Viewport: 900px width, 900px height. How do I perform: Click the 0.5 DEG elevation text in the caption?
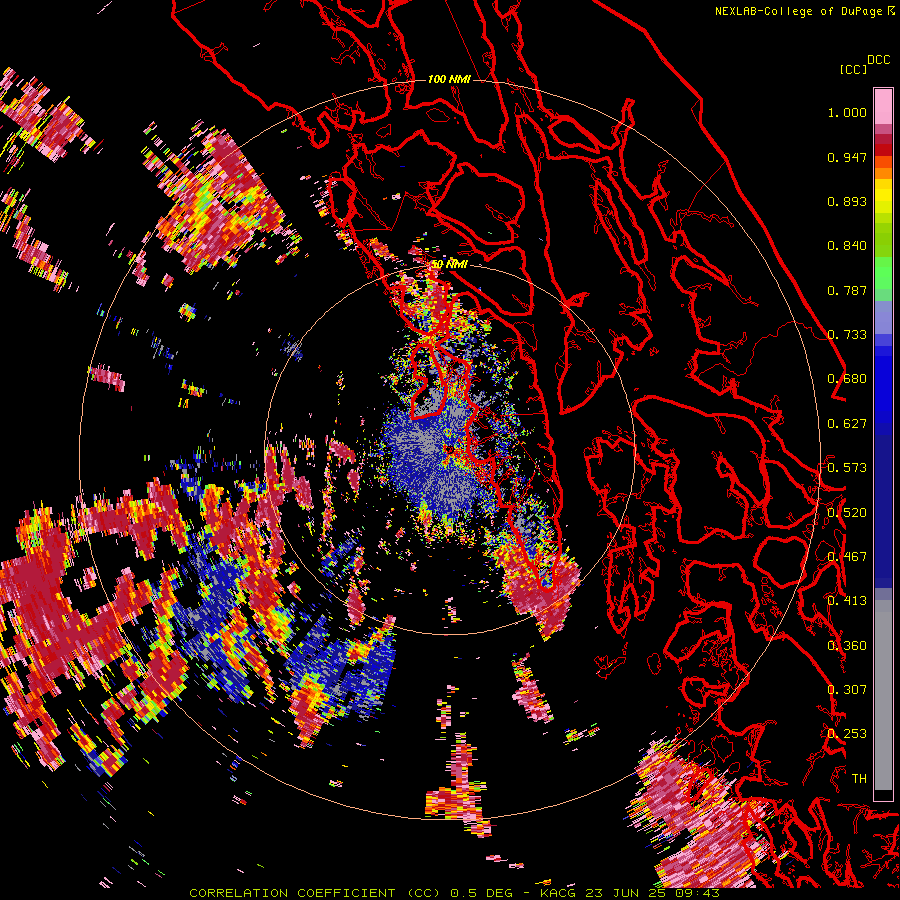[482, 893]
